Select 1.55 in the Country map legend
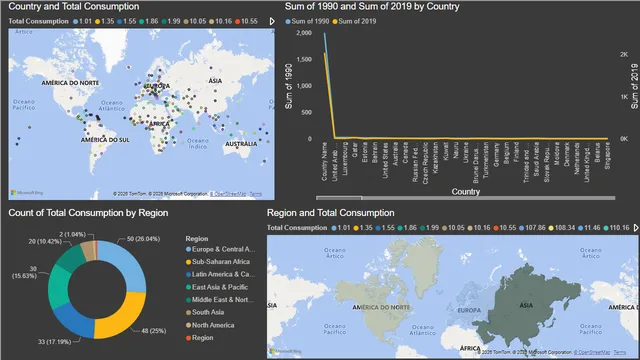 pos(127,21)
